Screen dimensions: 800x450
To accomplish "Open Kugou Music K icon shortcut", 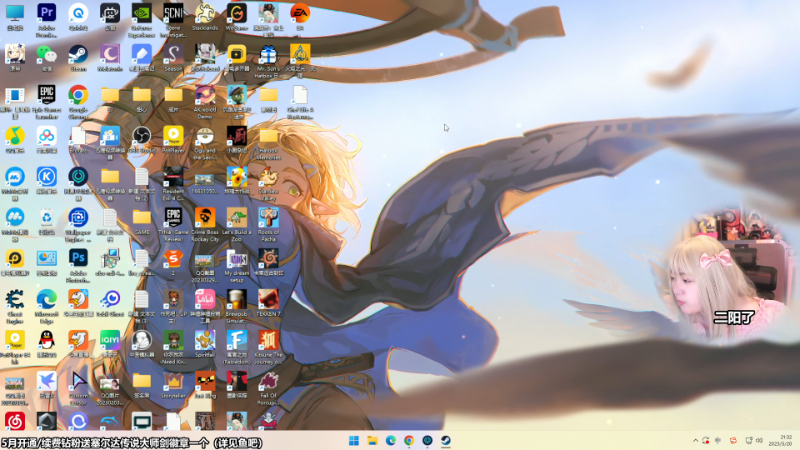I will coord(46,180).
